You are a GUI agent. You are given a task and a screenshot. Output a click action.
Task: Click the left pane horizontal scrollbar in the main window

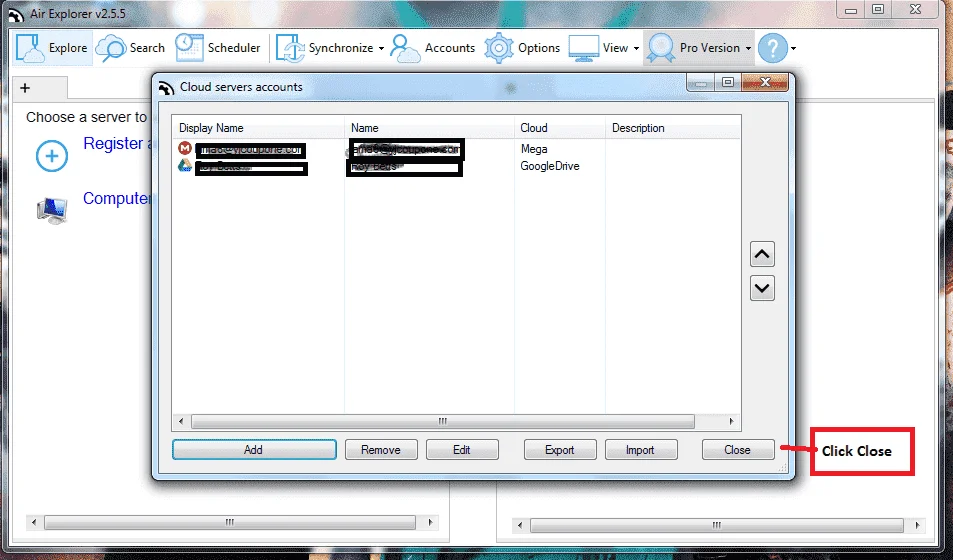pyautogui.click(x=230, y=522)
